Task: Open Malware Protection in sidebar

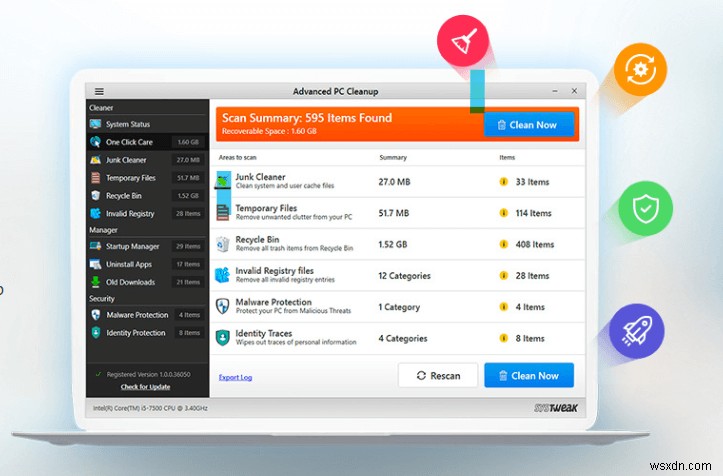Action: (147, 315)
